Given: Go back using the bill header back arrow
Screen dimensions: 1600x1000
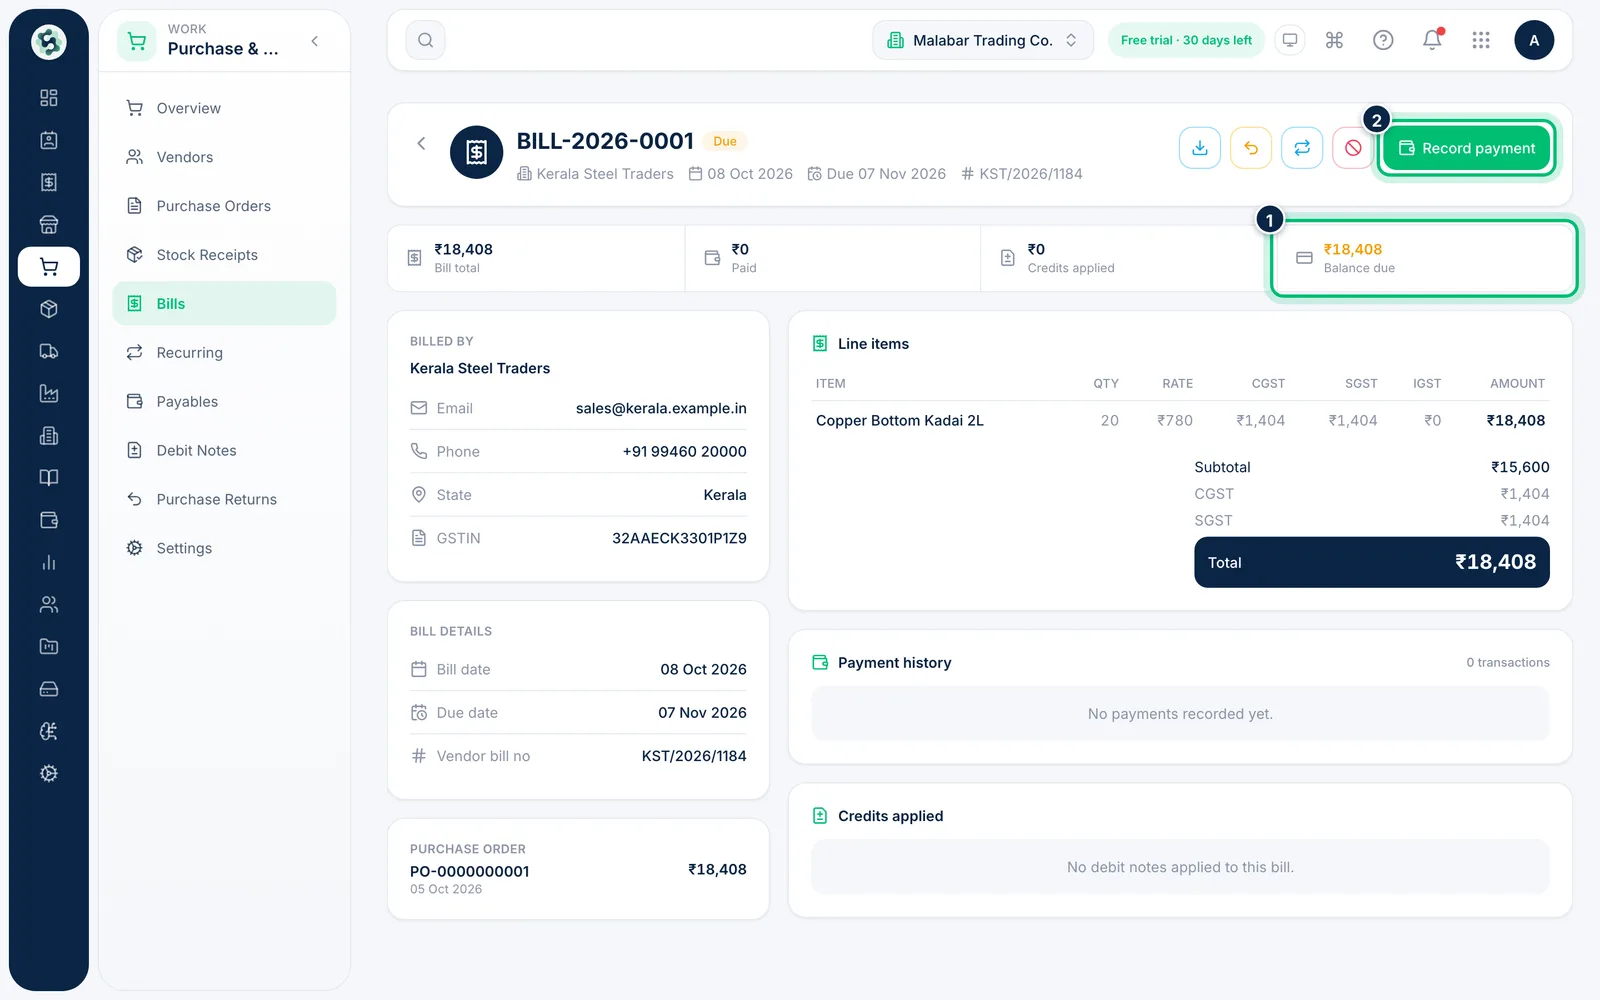Looking at the screenshot, I should pyautogui.click(x=421, y=143).
